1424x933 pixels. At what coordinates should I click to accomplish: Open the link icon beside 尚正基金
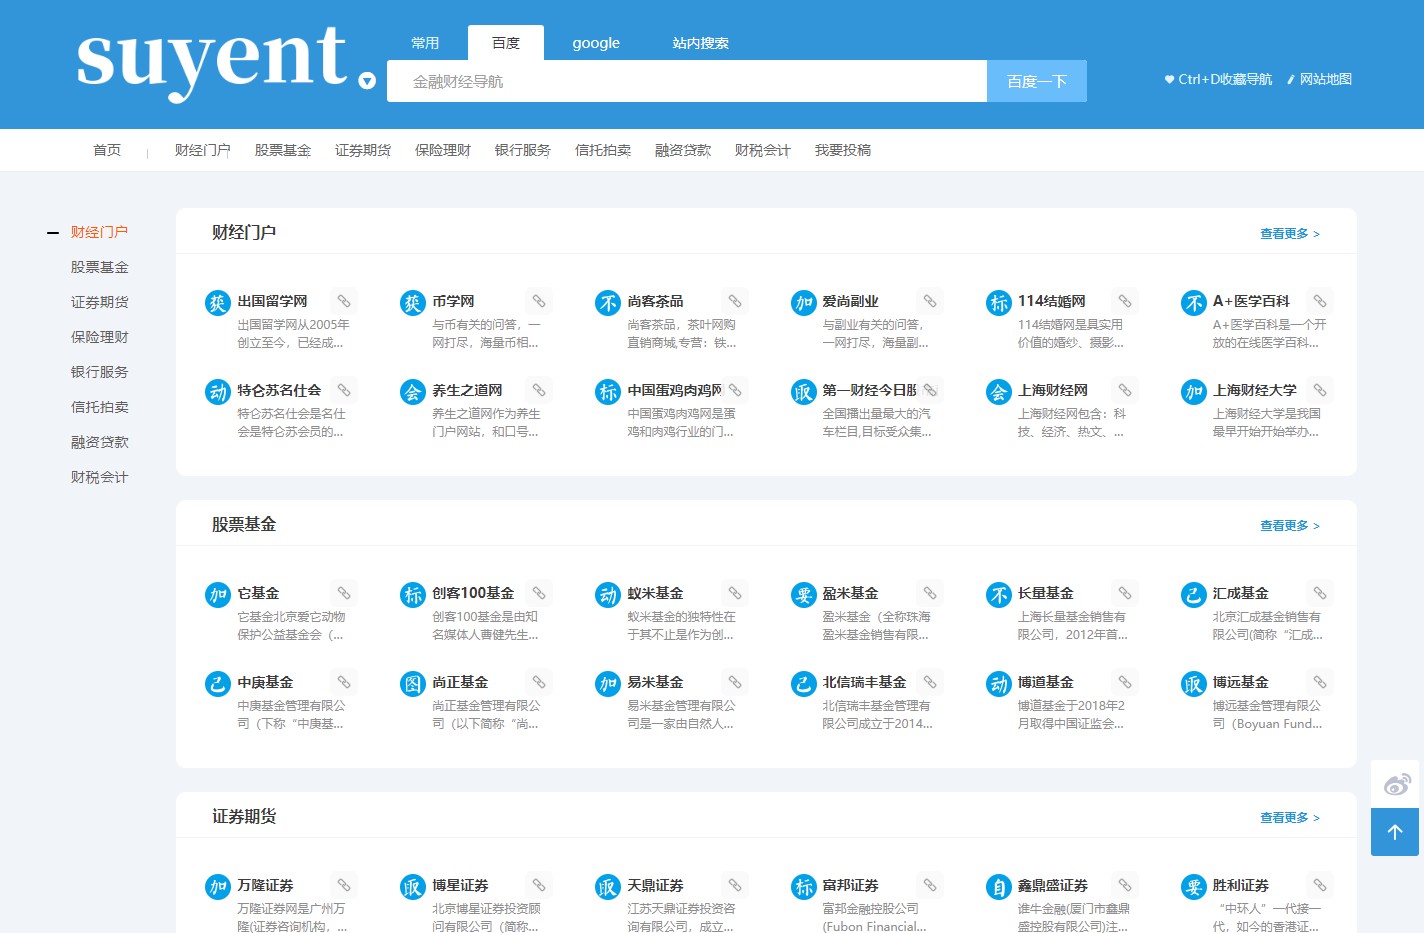[539, 682]
